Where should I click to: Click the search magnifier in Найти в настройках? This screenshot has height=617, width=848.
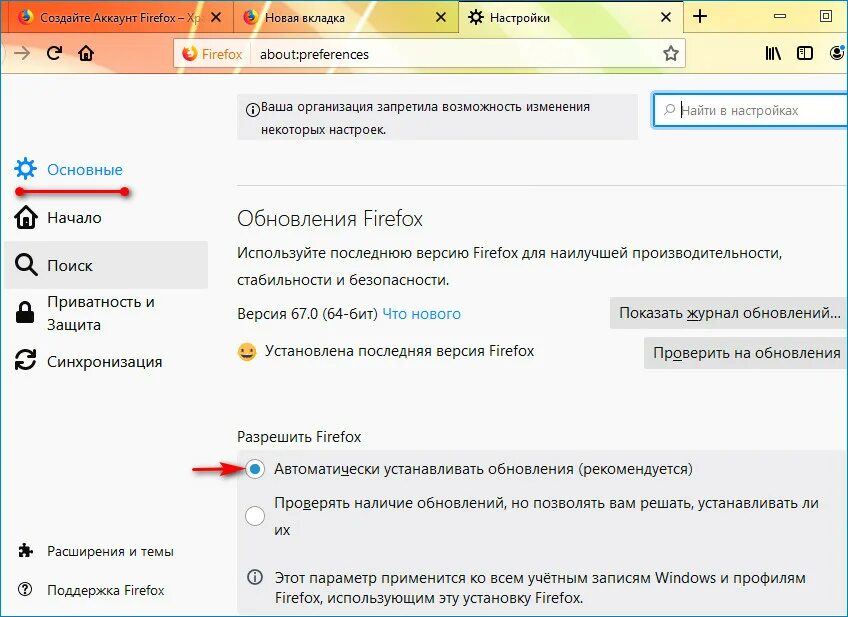coord(670,110)
